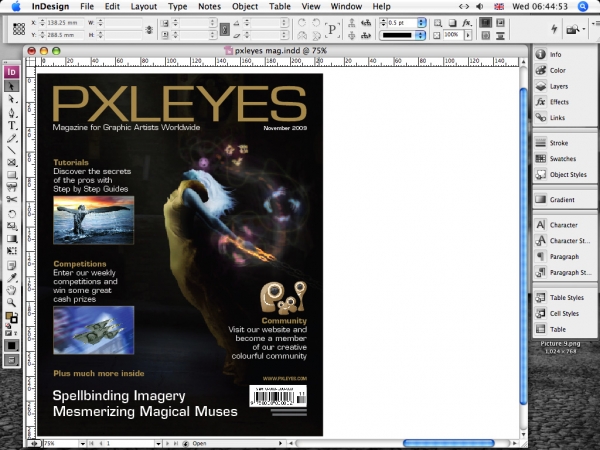Click the reference point locator grid
This screenshot has height=450, width=600.
19,29
